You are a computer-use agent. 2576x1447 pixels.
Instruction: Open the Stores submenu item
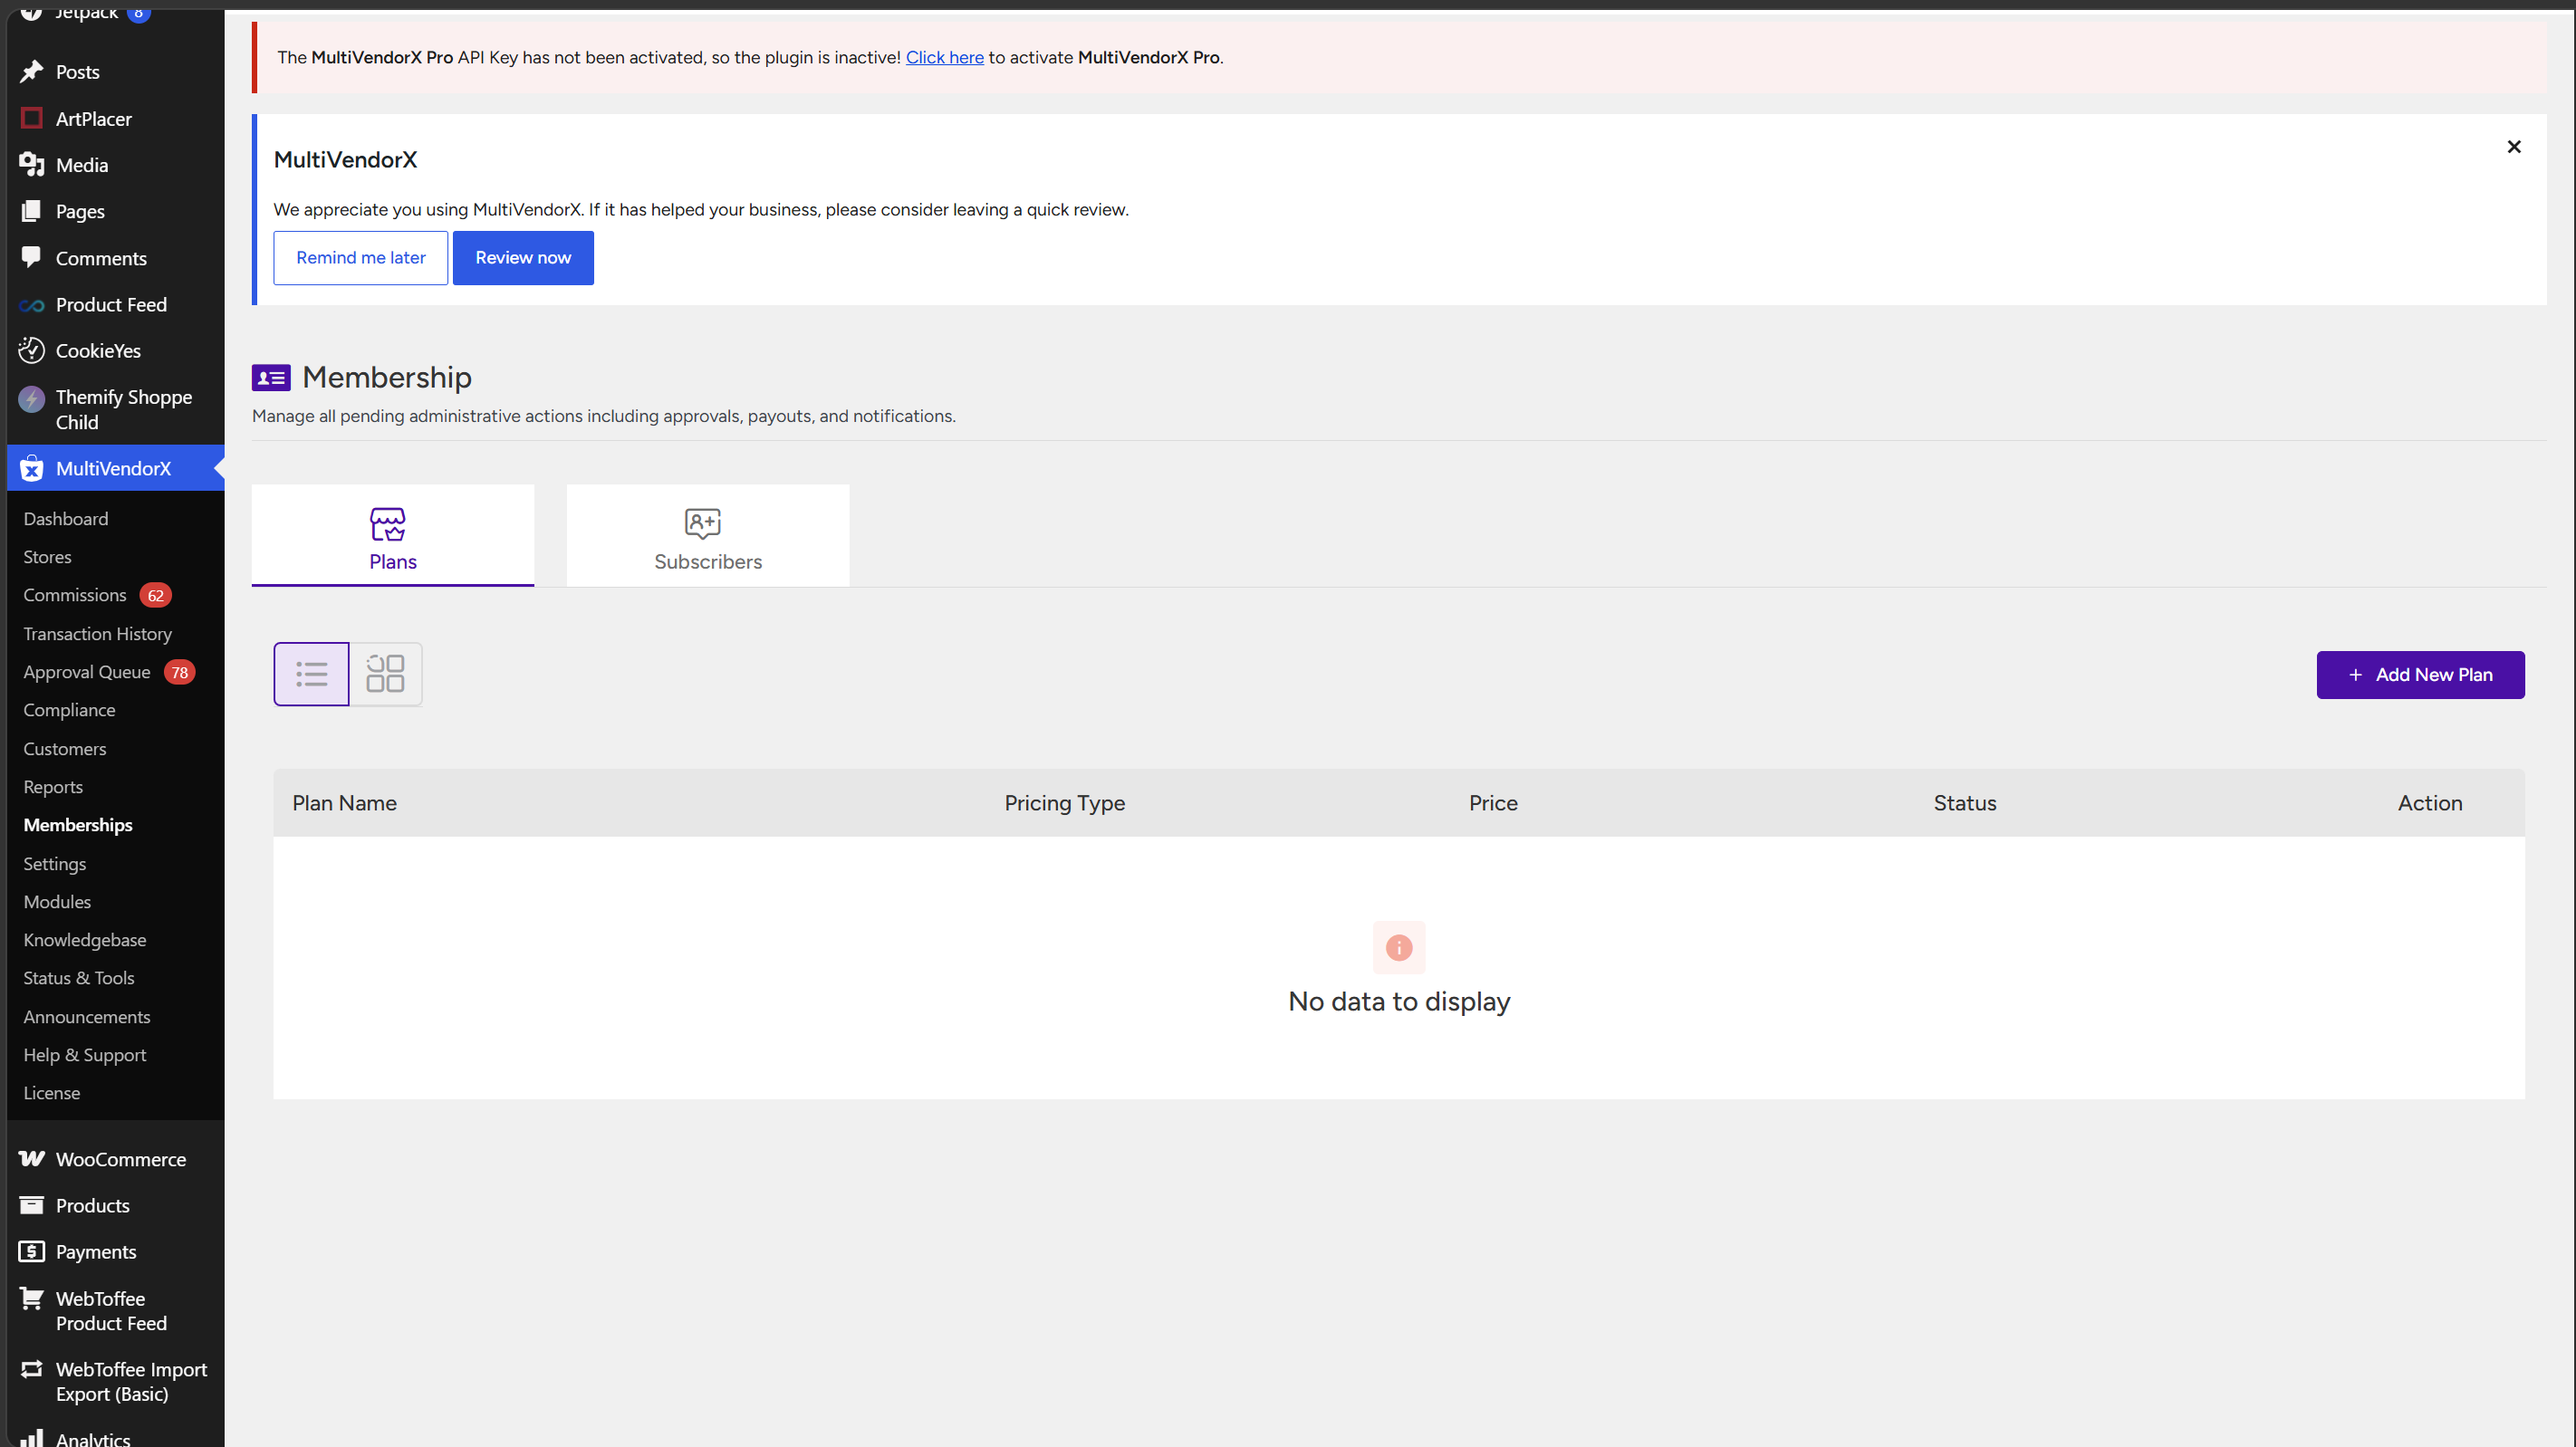tap(47, 557)
